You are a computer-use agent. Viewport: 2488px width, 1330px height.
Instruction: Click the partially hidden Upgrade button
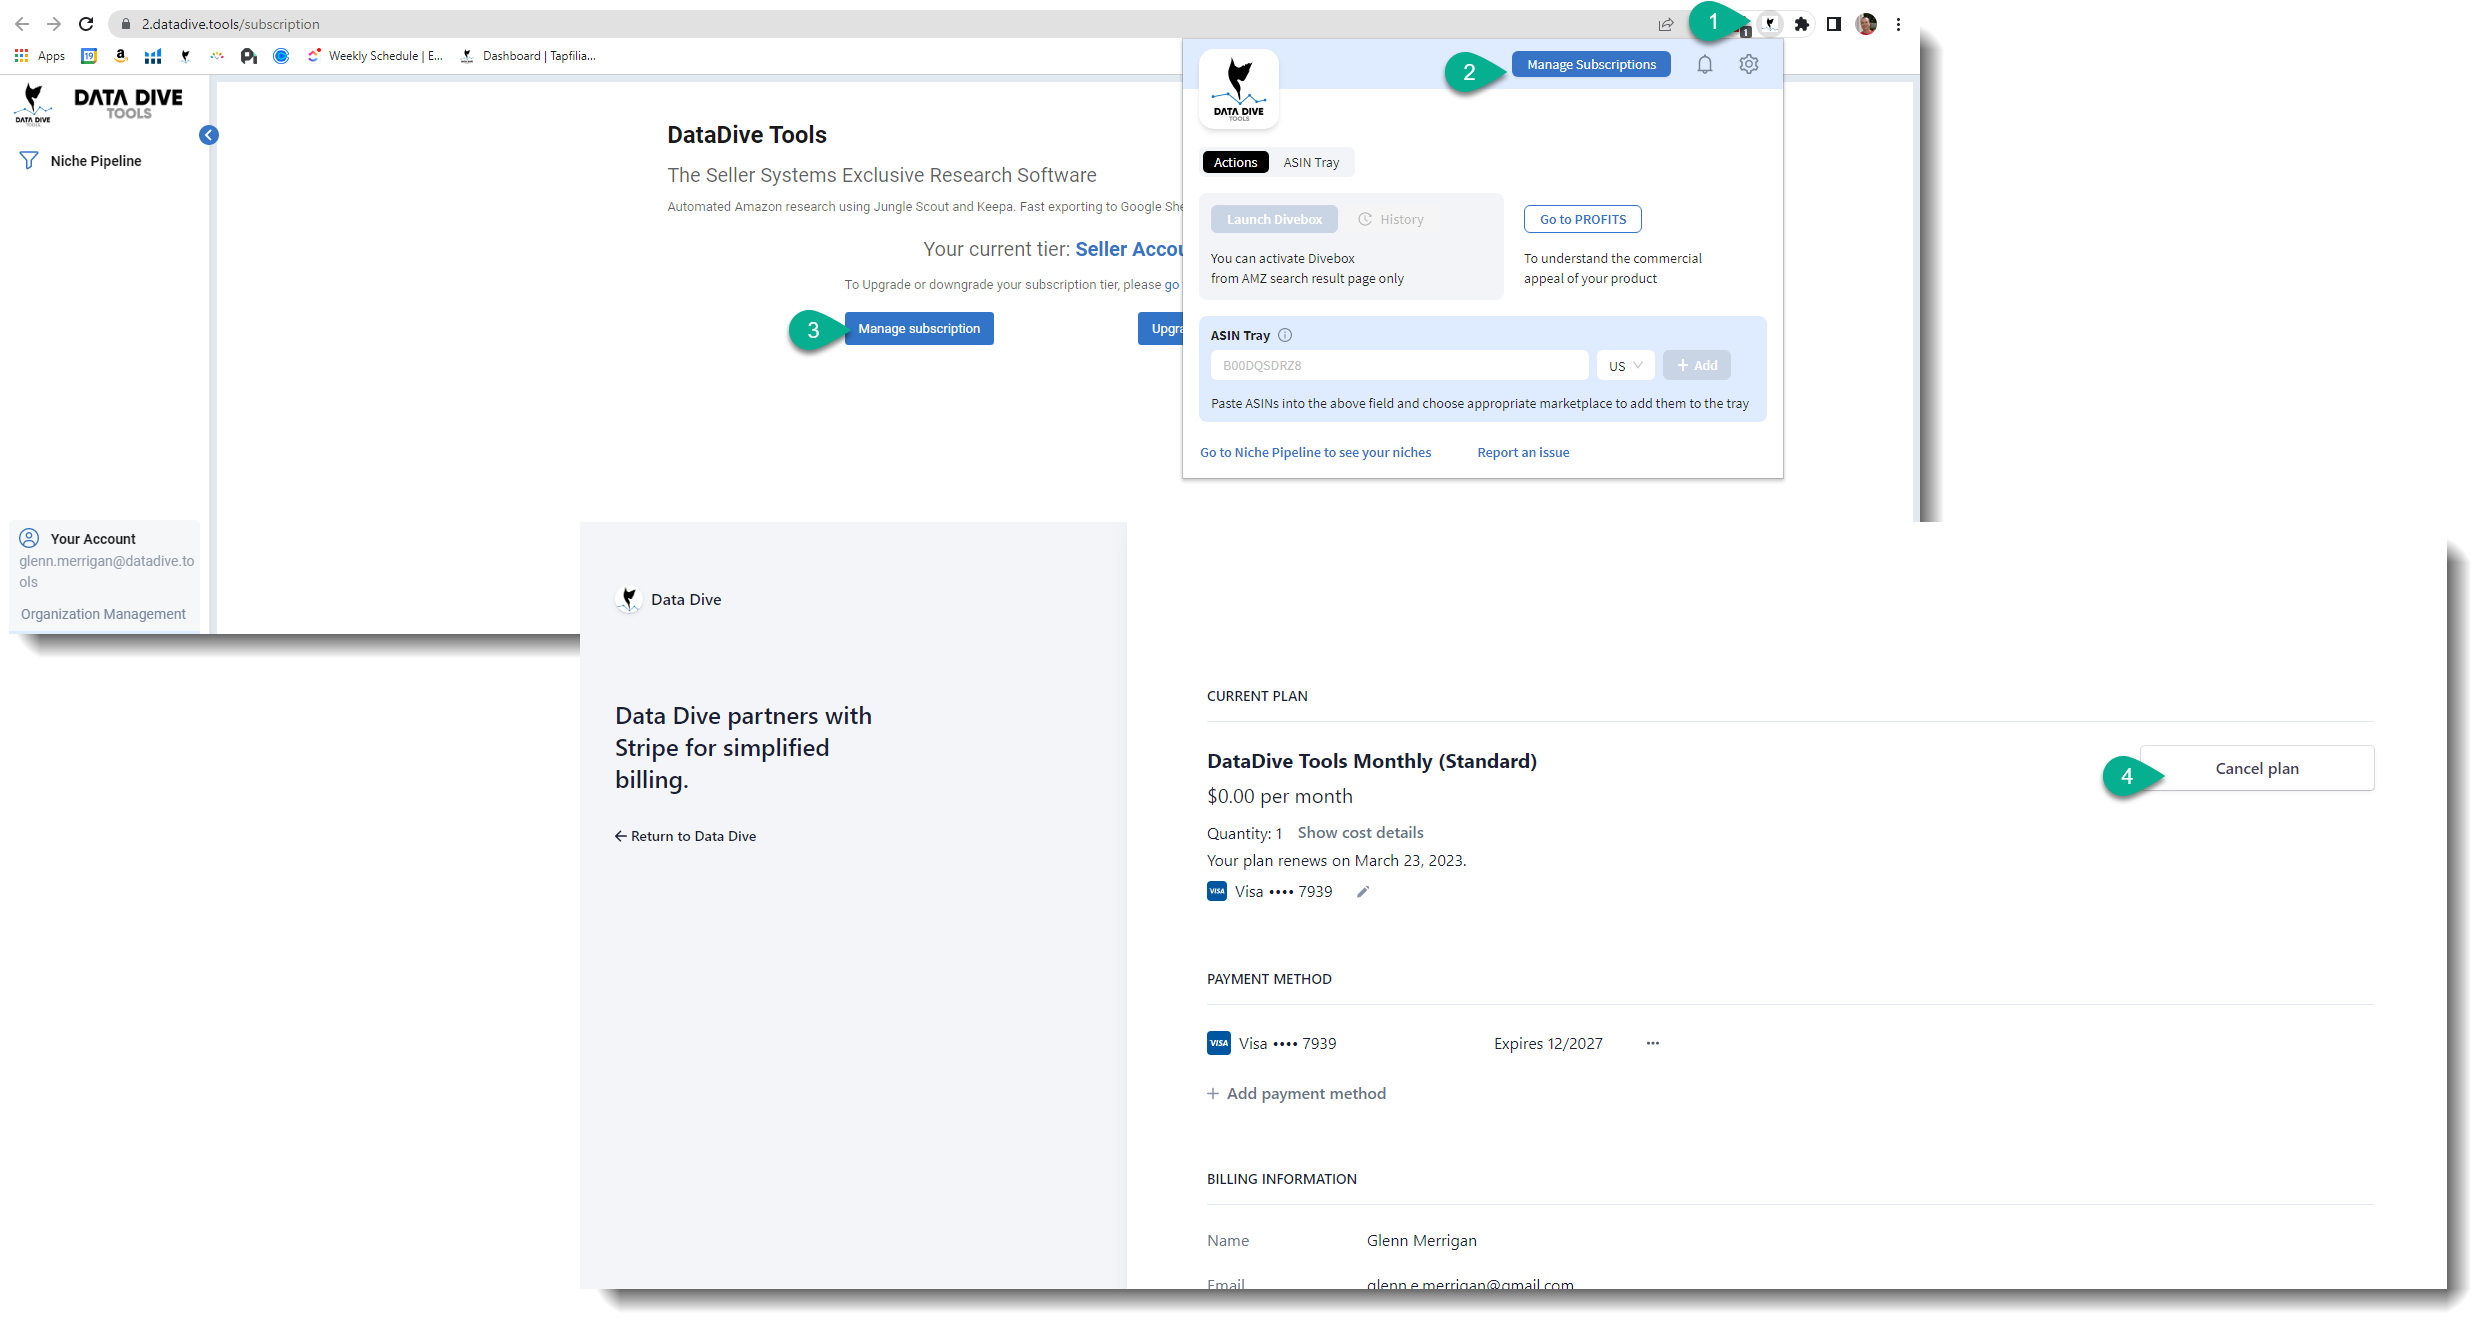coord(1161,329)
